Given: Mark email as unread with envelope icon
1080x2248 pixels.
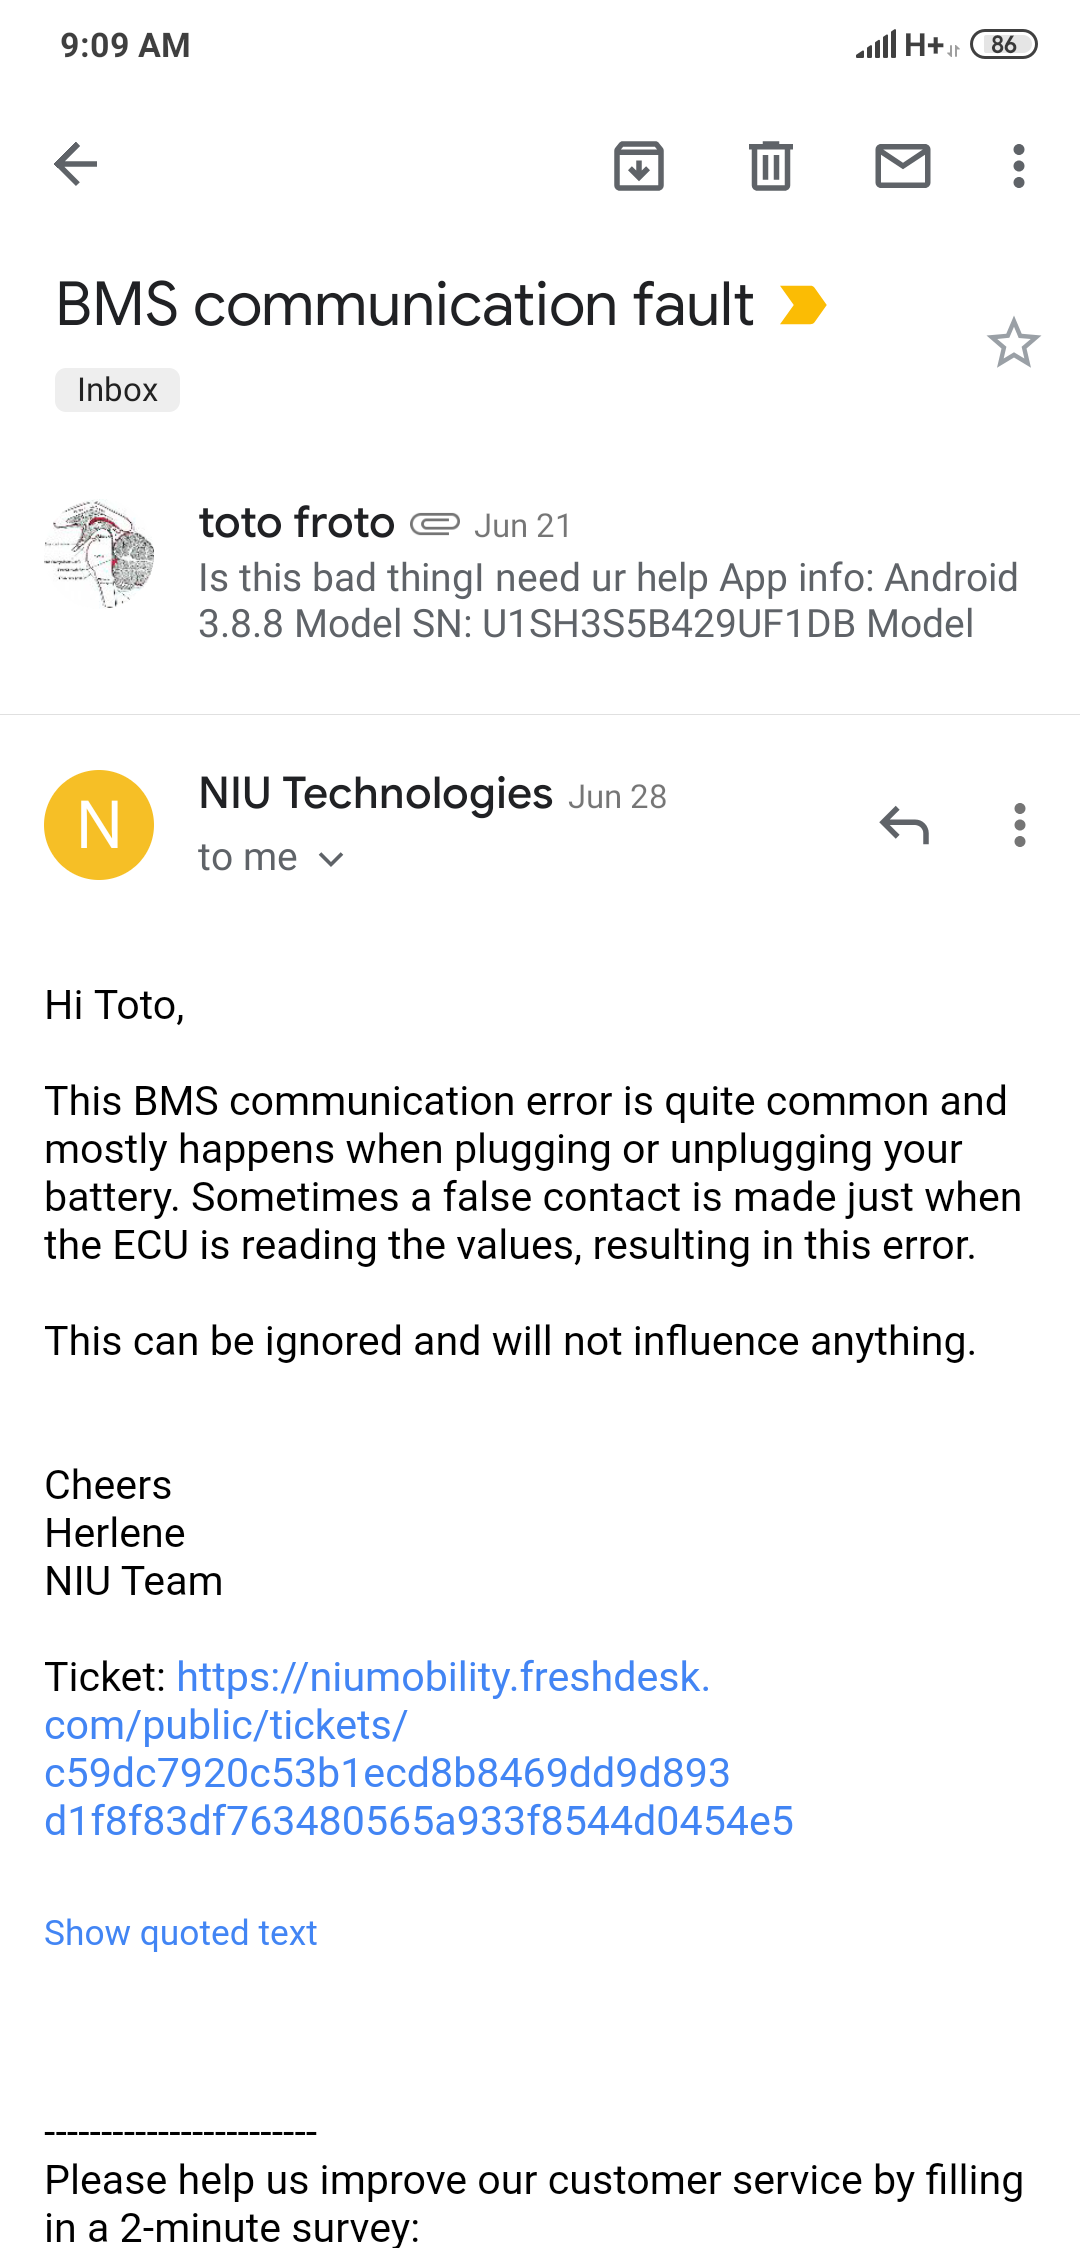Looking at the screenshot, I should pyautogui.click(x=902, y=166).
